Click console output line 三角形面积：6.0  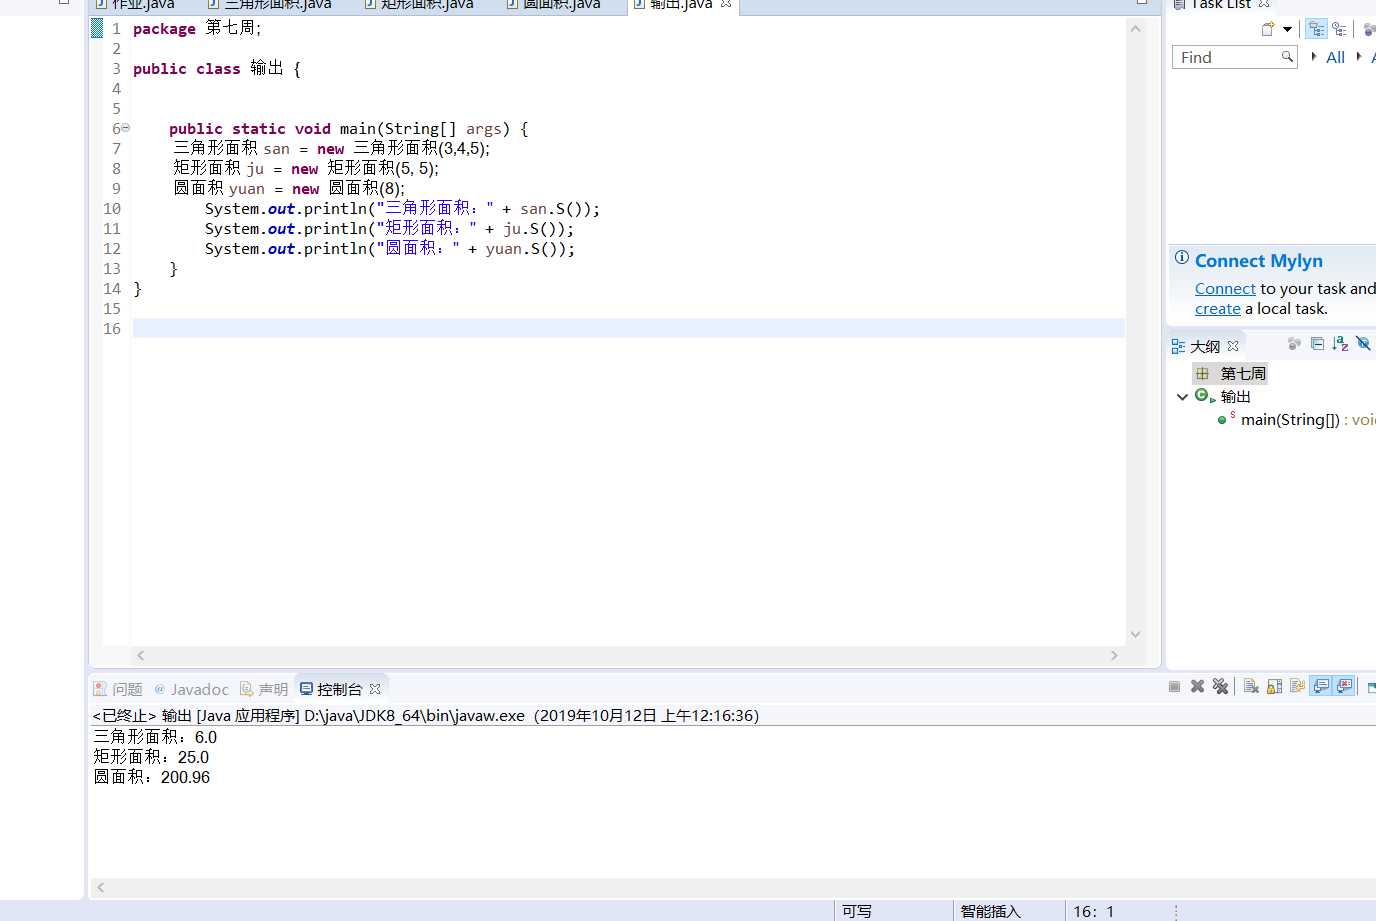(x=155, y=737)
